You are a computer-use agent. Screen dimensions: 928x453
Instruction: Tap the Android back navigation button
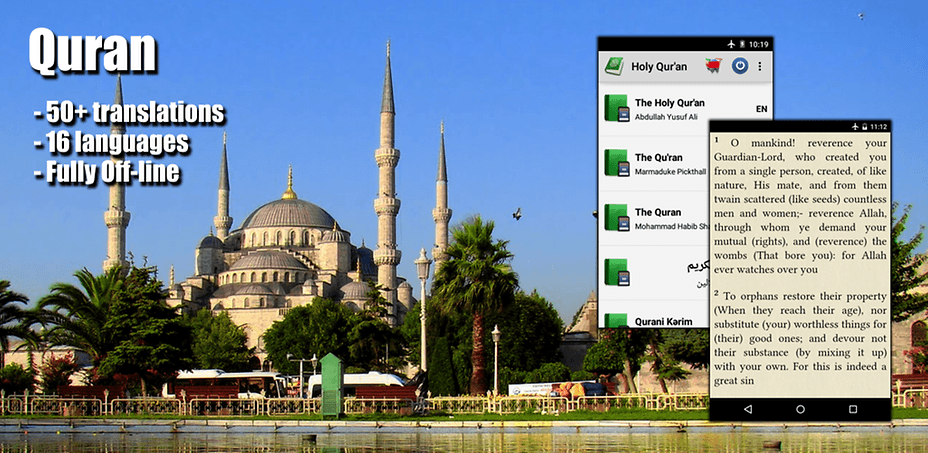[x=747, y=409]
